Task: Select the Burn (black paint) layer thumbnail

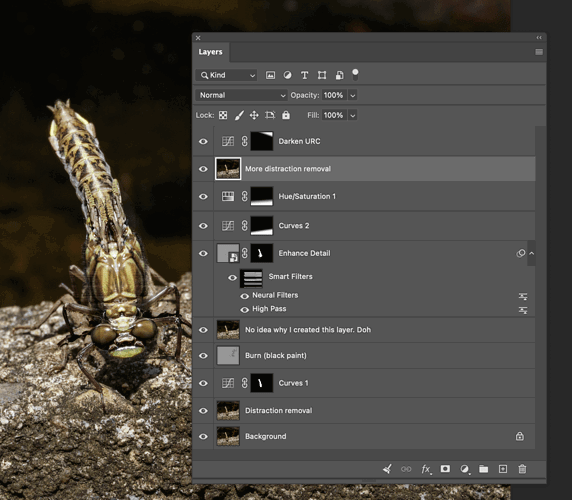Action: pos(228,356)
